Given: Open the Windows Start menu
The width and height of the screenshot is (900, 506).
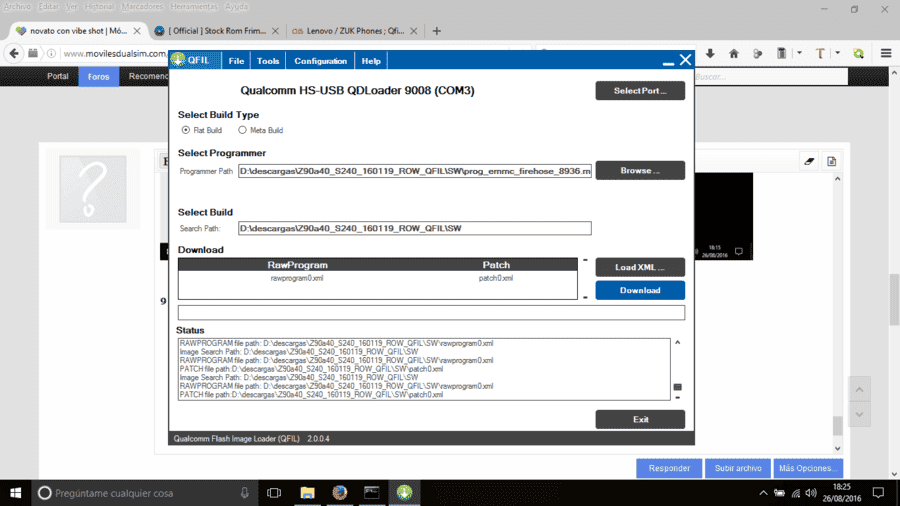Looking at the screenshot, I should (x=15, y=493).
